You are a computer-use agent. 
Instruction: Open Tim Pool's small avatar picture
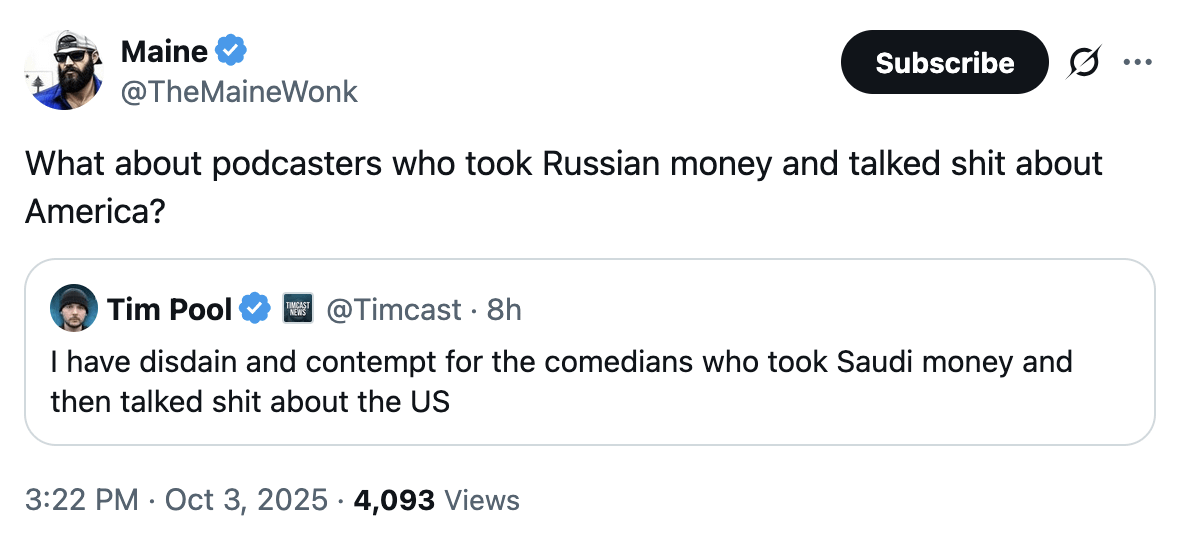pyautogui.click(x=74, y=309)
